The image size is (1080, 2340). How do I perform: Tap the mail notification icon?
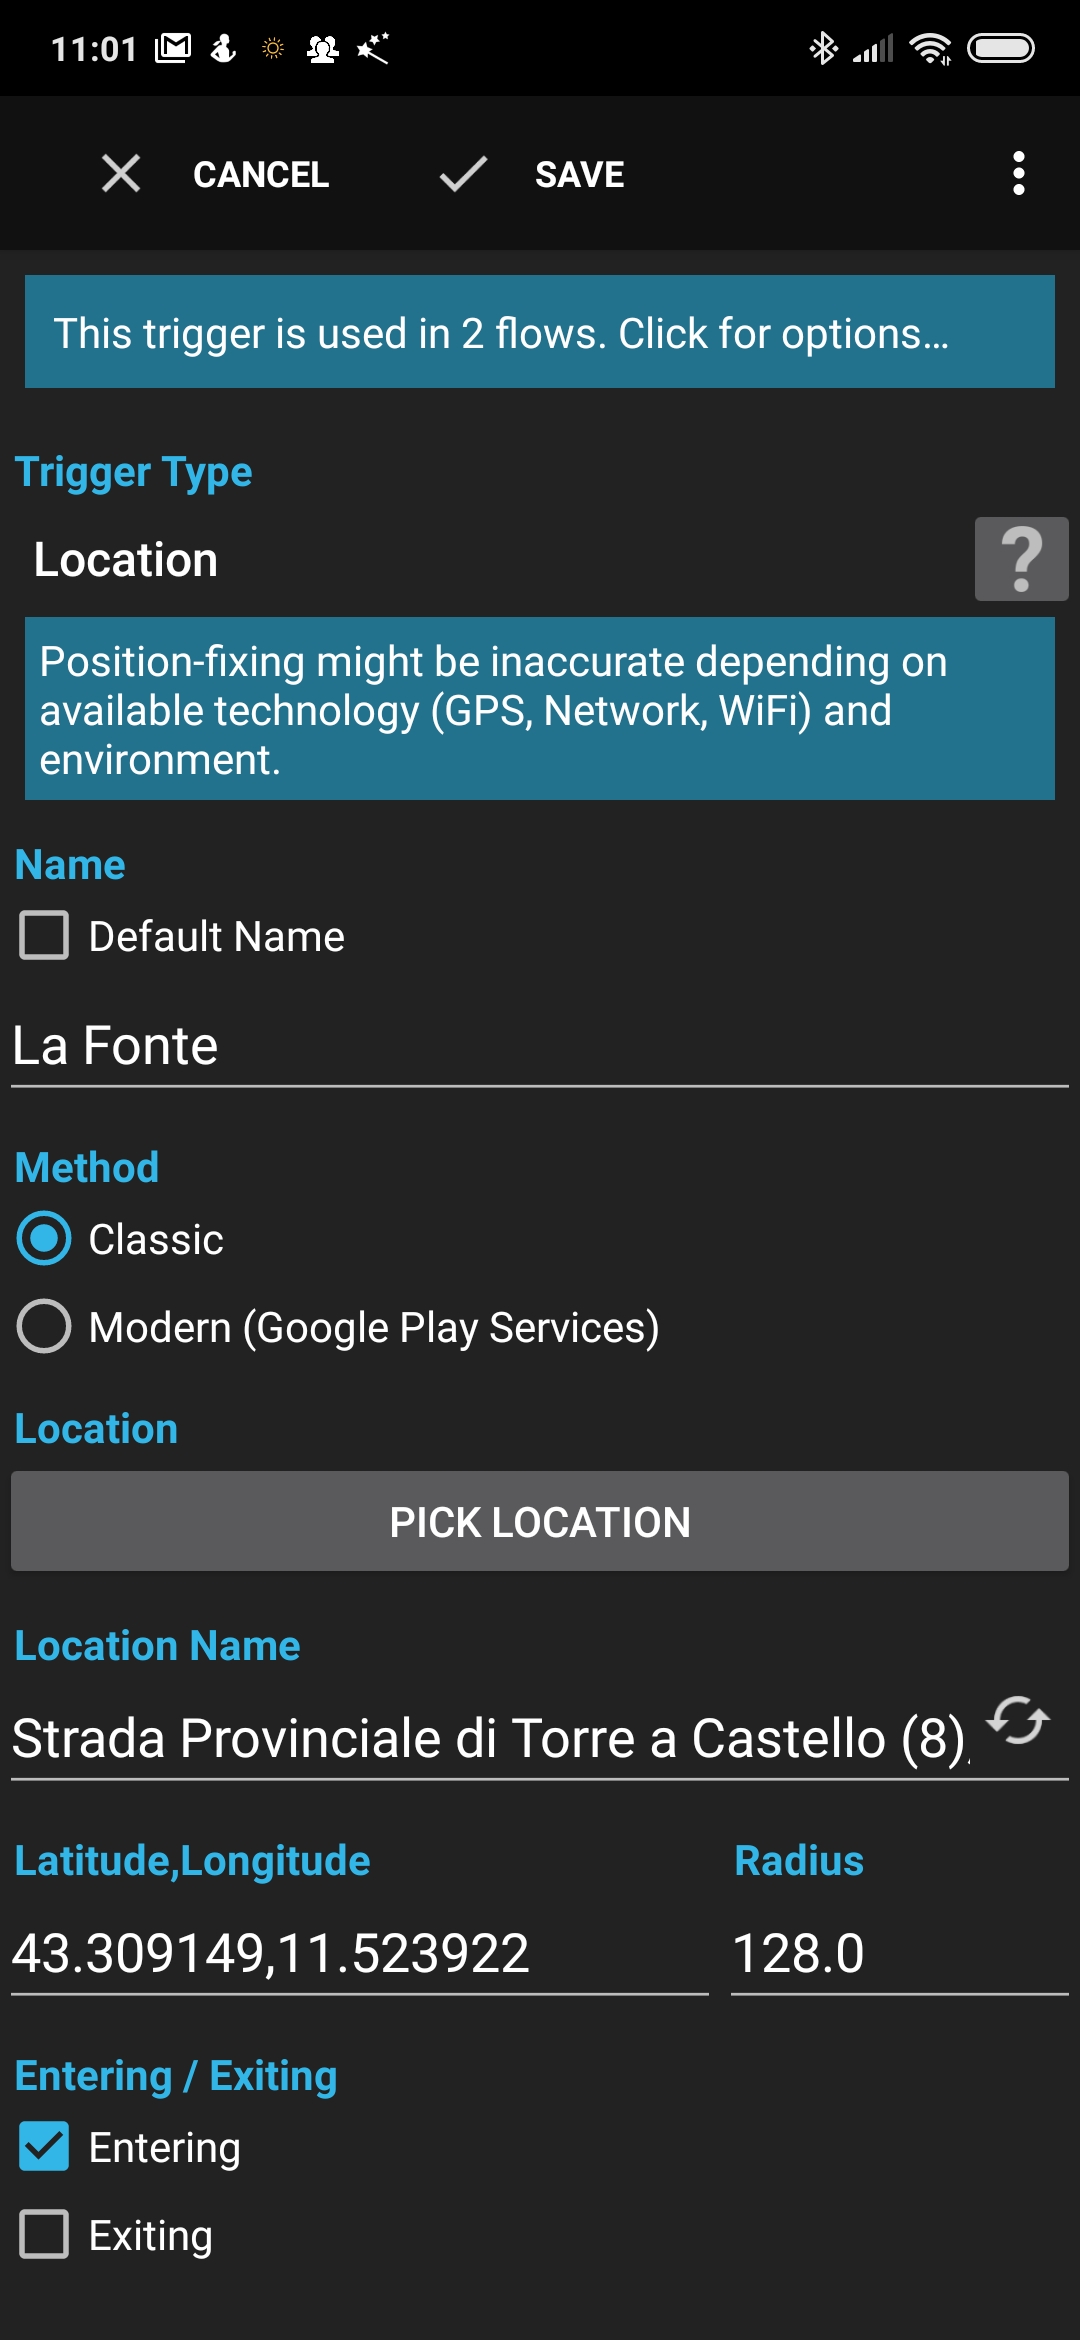coord(173,48)
